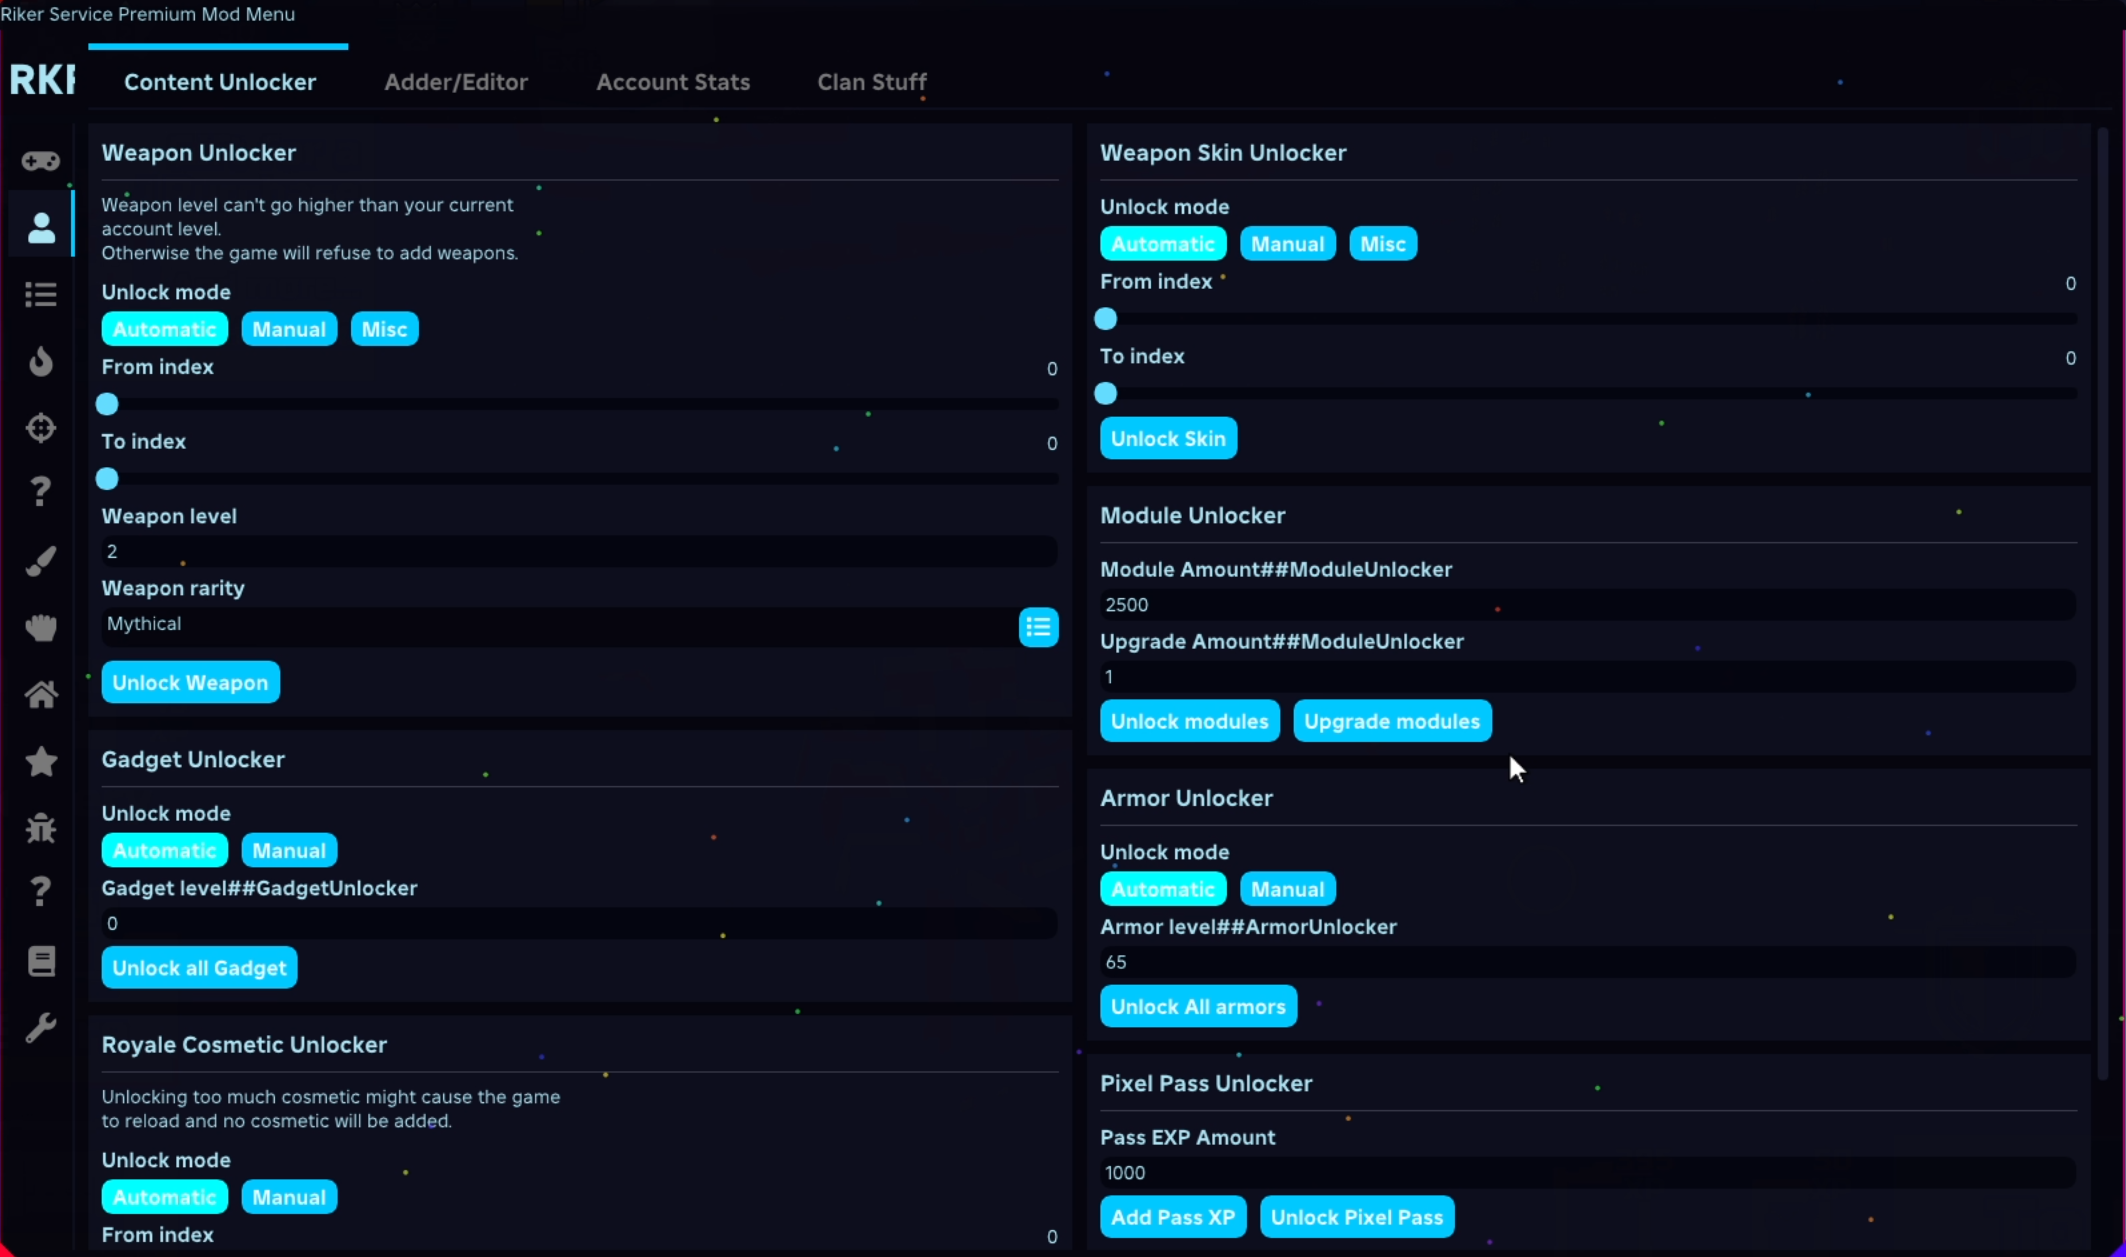Image resolution: width=2126 pixels, height=1257 pixels.
Task: Click the Unlock Pixel Pass button
Action: pyautogui.click(x=1356, y=1217)
